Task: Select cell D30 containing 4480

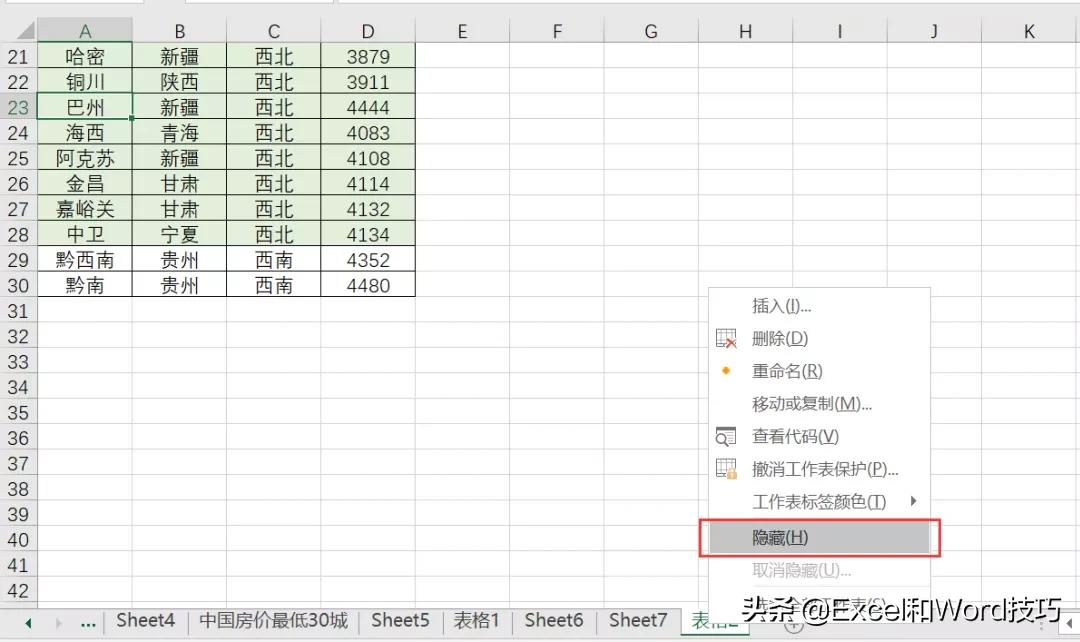Action: (x=368, y=285)
